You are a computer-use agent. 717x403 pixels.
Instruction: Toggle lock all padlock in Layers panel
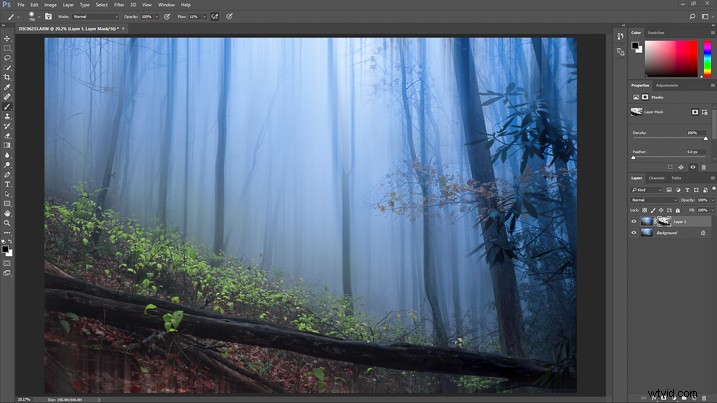[678, 210]
